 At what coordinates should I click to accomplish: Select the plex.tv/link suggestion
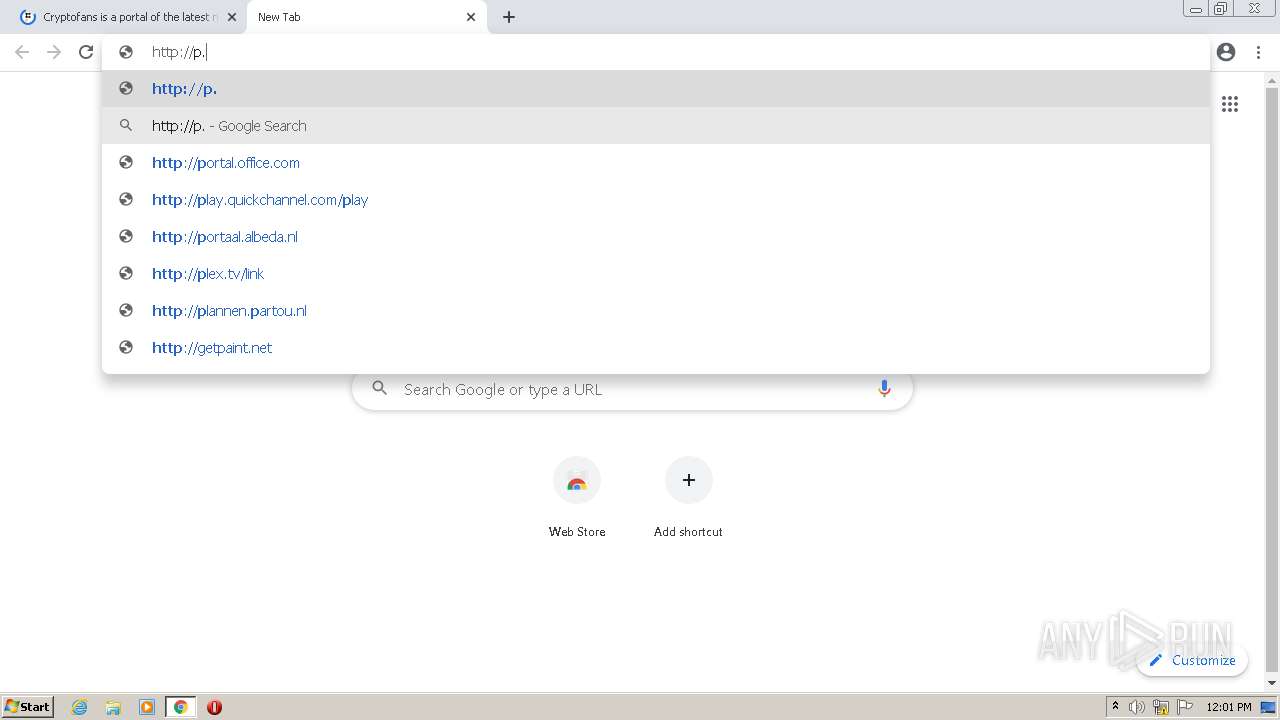tap(655, 273)
